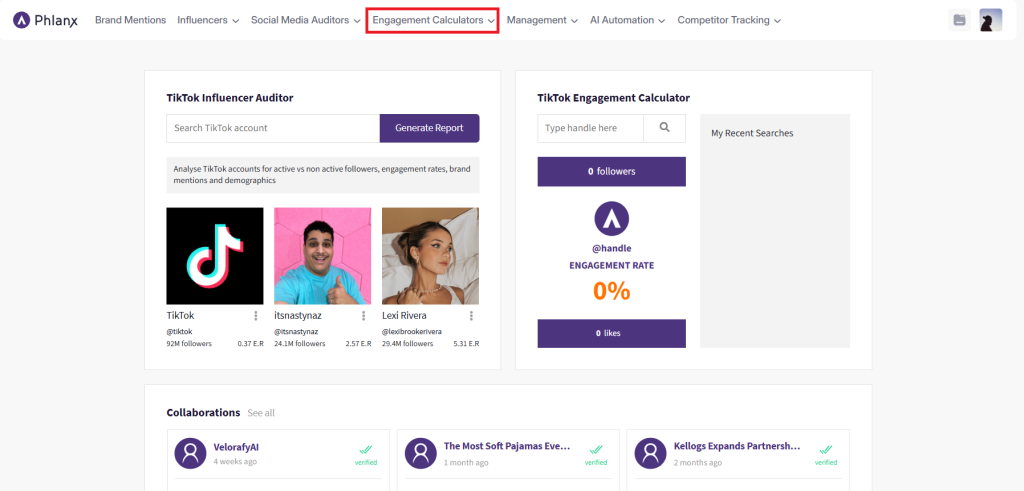Open the Engagement Calculators dropdown

(x=432, y=20)
